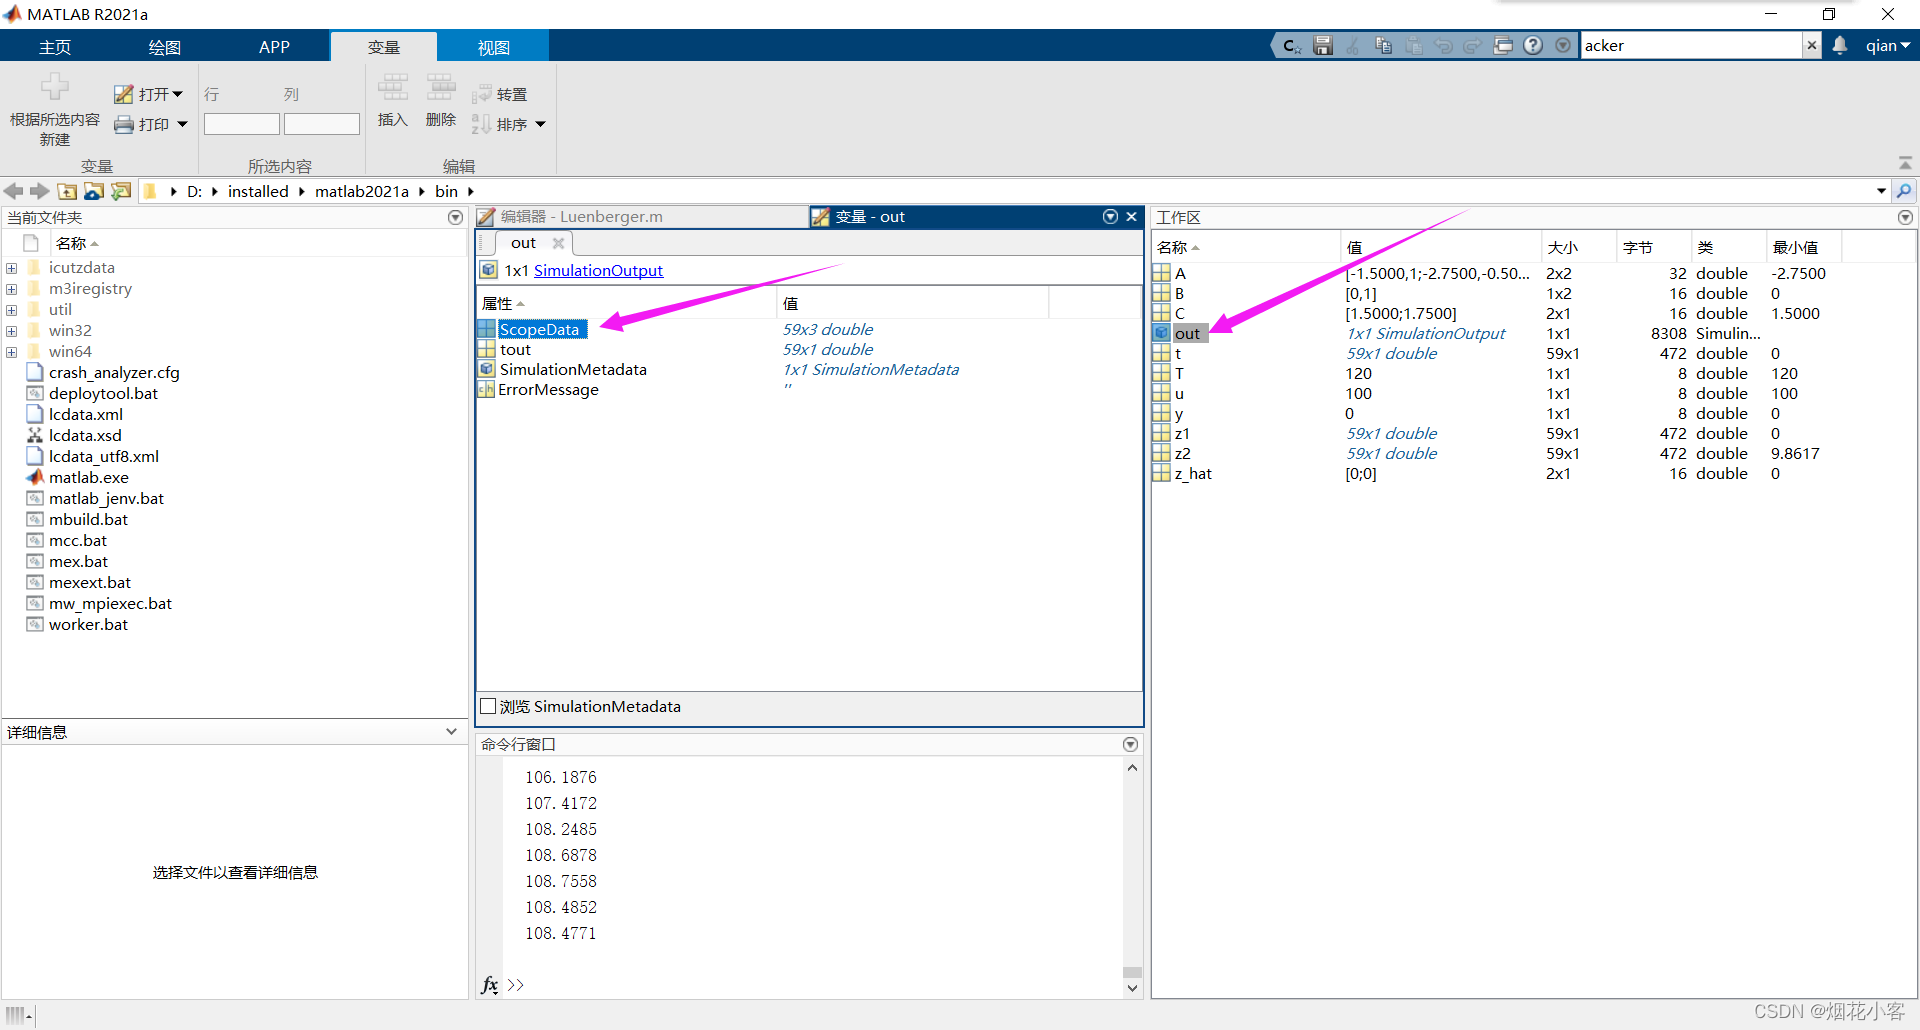Click the community favorites C icon
Viewport: 1920px width, 1030px height.
(x=1291, y=46)
